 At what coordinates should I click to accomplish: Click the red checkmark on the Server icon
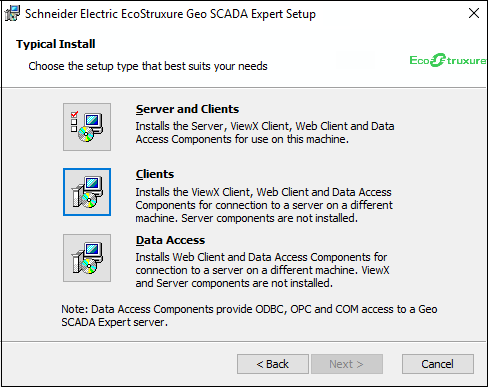pos(74,114)
